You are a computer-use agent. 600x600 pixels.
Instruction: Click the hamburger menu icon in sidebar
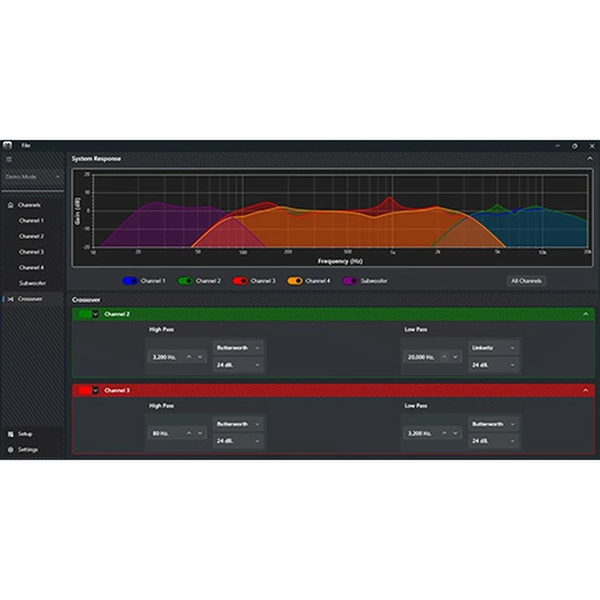pyautogui.click(x=10, y=158)
